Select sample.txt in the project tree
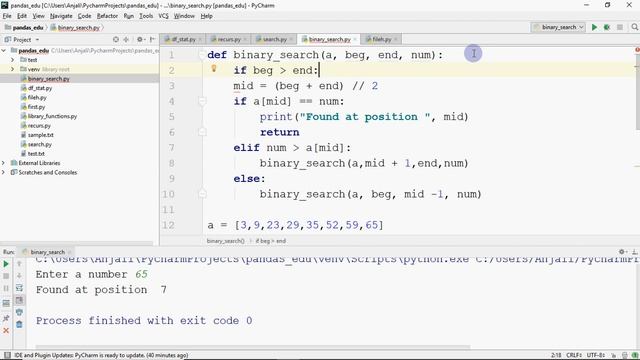Viewport: 640px width, 360px height. (x=40, y=135)
